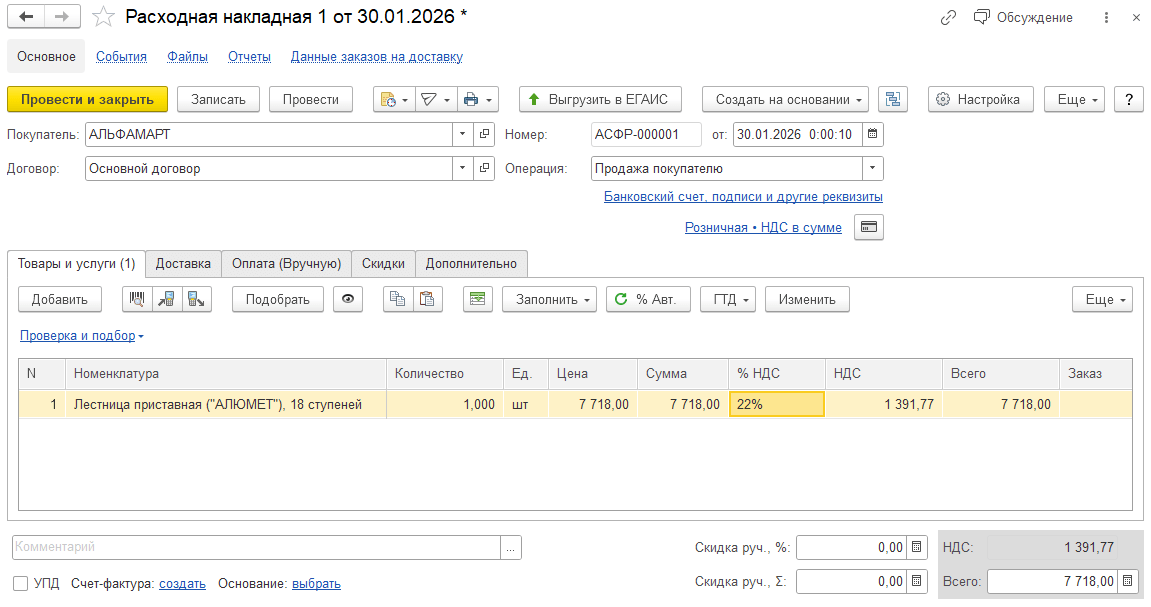Paste rows from clipboard icon

click(x=427, y=299)
